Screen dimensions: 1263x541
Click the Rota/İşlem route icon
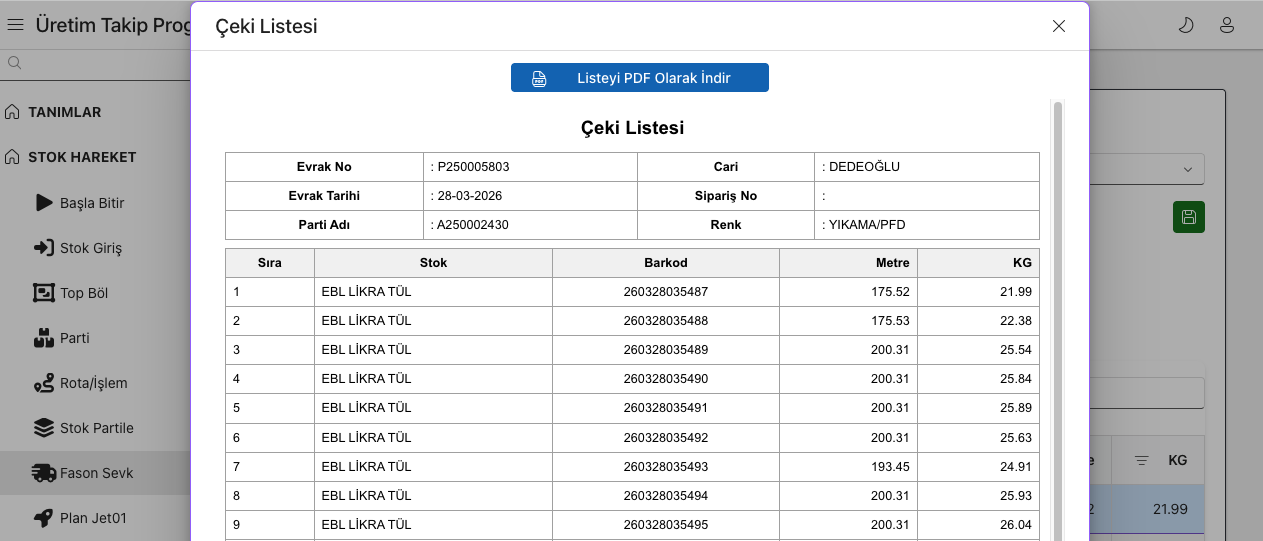click(x=43, y=383)
